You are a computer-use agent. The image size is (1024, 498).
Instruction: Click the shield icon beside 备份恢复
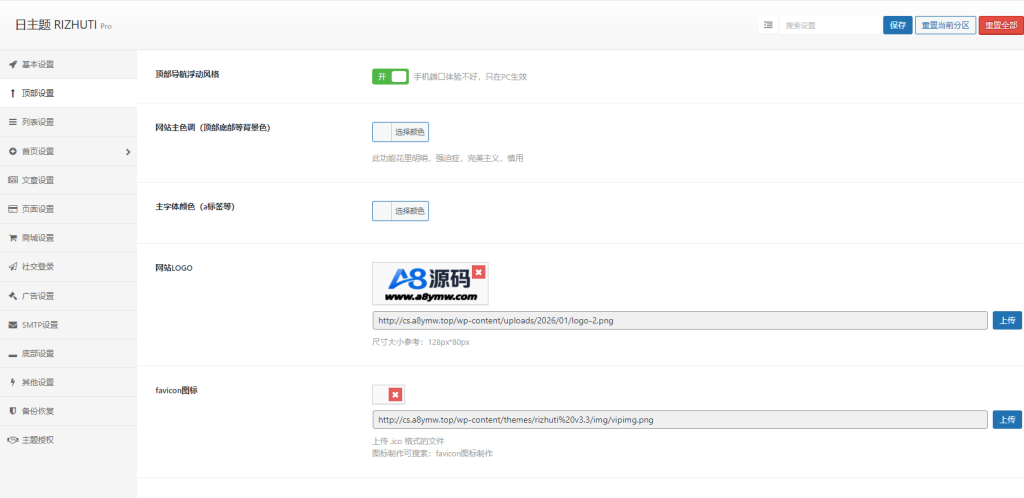[x=13, y=411]
